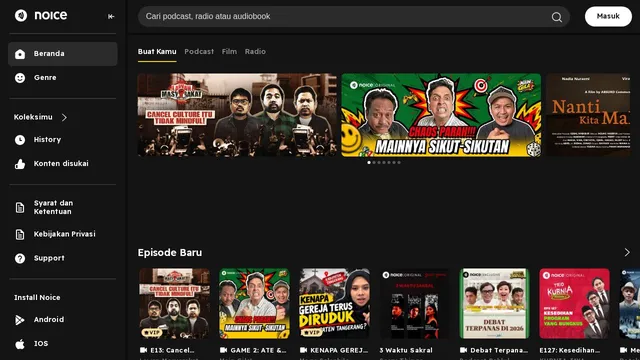Click the E127: Kesedihan episode title
The image size is (640, 360).
click(x=570, y=350)
